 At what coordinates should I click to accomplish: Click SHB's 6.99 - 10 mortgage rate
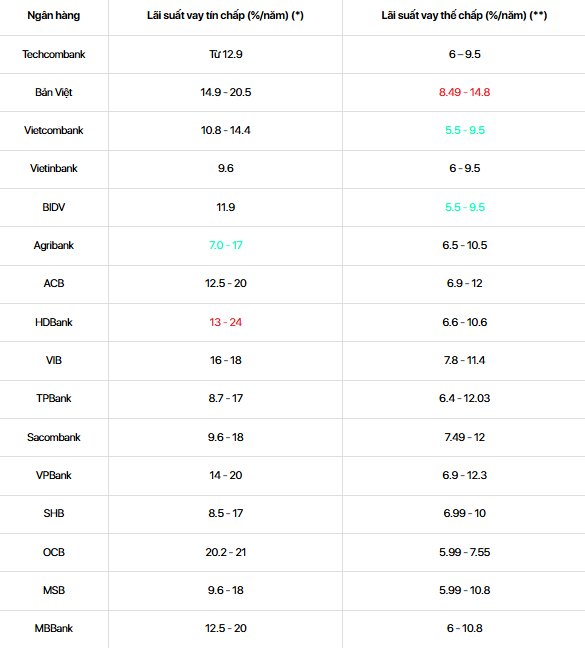(464, 513)
